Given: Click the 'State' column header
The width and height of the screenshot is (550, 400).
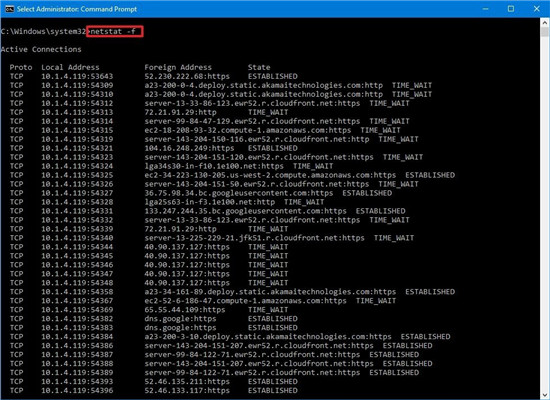Looking at the screenshot, I should tap(259, 67).
